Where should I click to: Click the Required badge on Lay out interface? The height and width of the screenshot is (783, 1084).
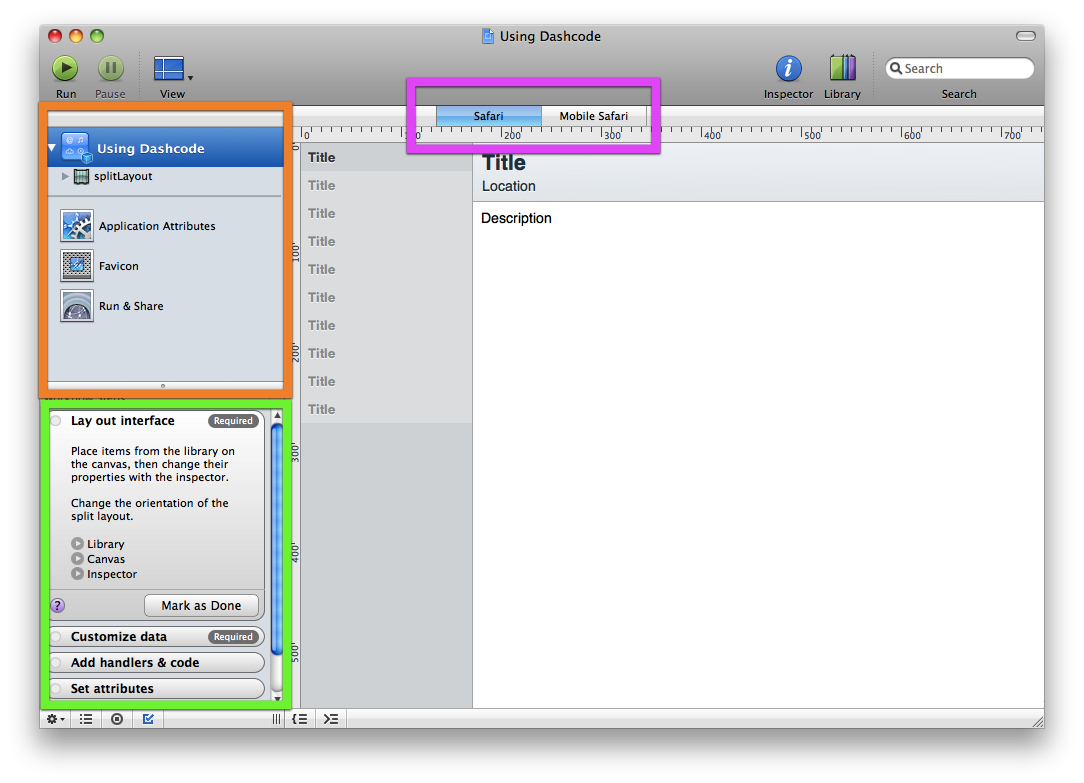233,421
